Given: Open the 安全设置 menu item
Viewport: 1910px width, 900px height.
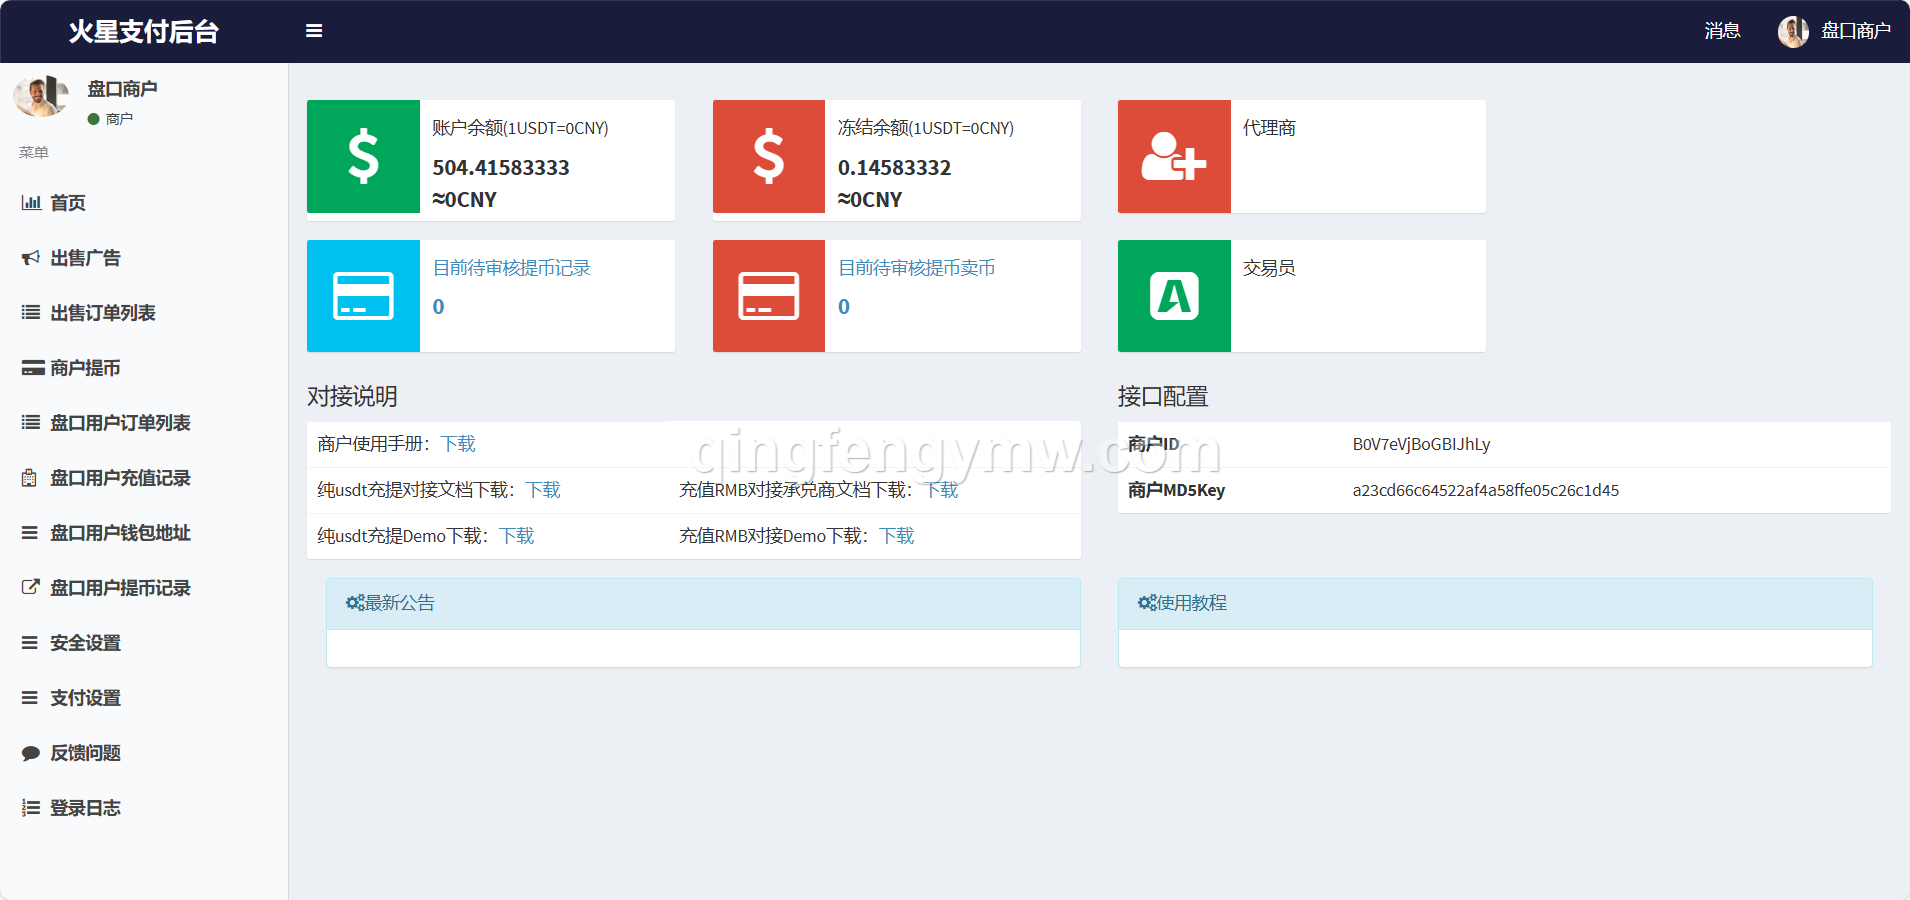Looking at the screenshot, I should (x=144, y=643).
